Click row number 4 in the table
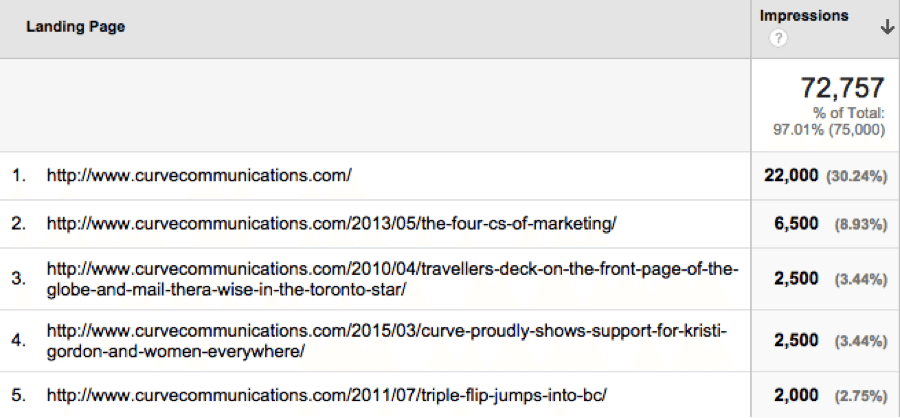 tap(18, 340)
